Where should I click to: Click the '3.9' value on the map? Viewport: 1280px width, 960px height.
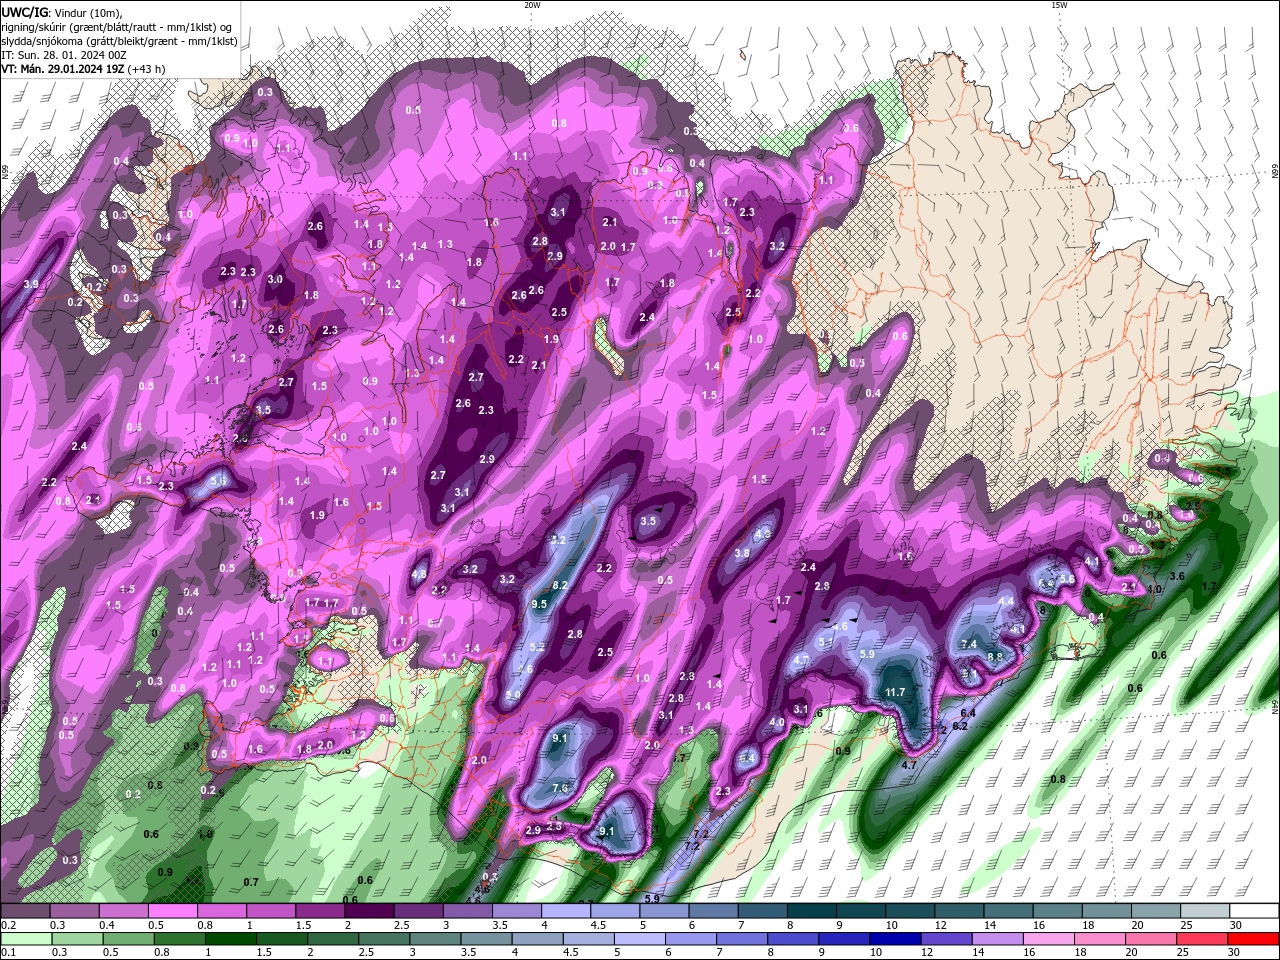[31, 284]
